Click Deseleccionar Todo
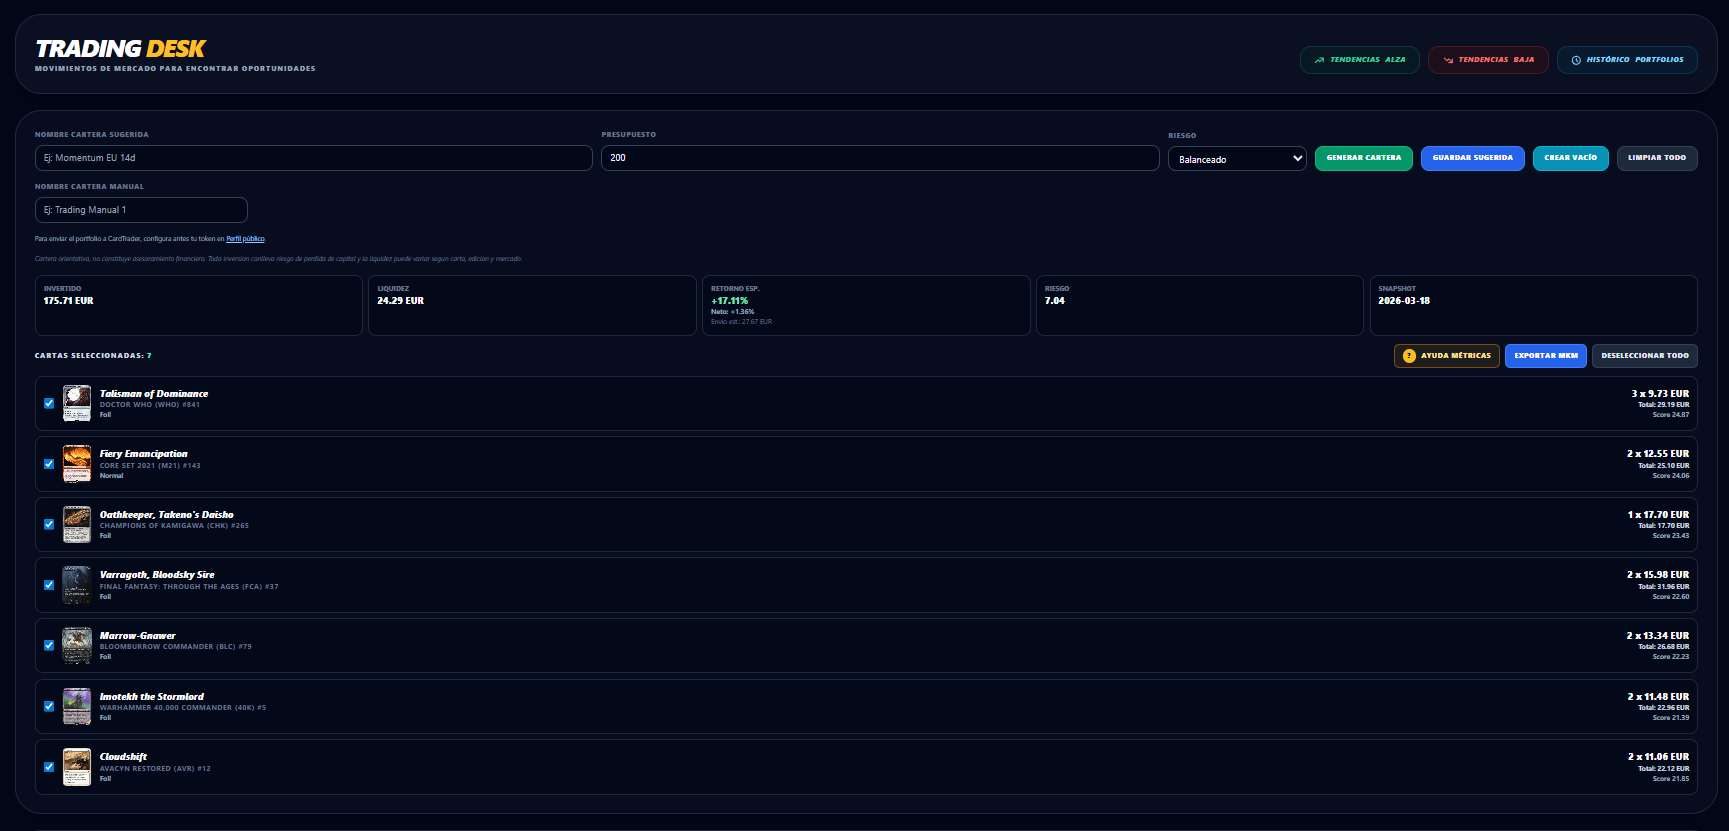 pyautogui.click(x=1644, y=356)
